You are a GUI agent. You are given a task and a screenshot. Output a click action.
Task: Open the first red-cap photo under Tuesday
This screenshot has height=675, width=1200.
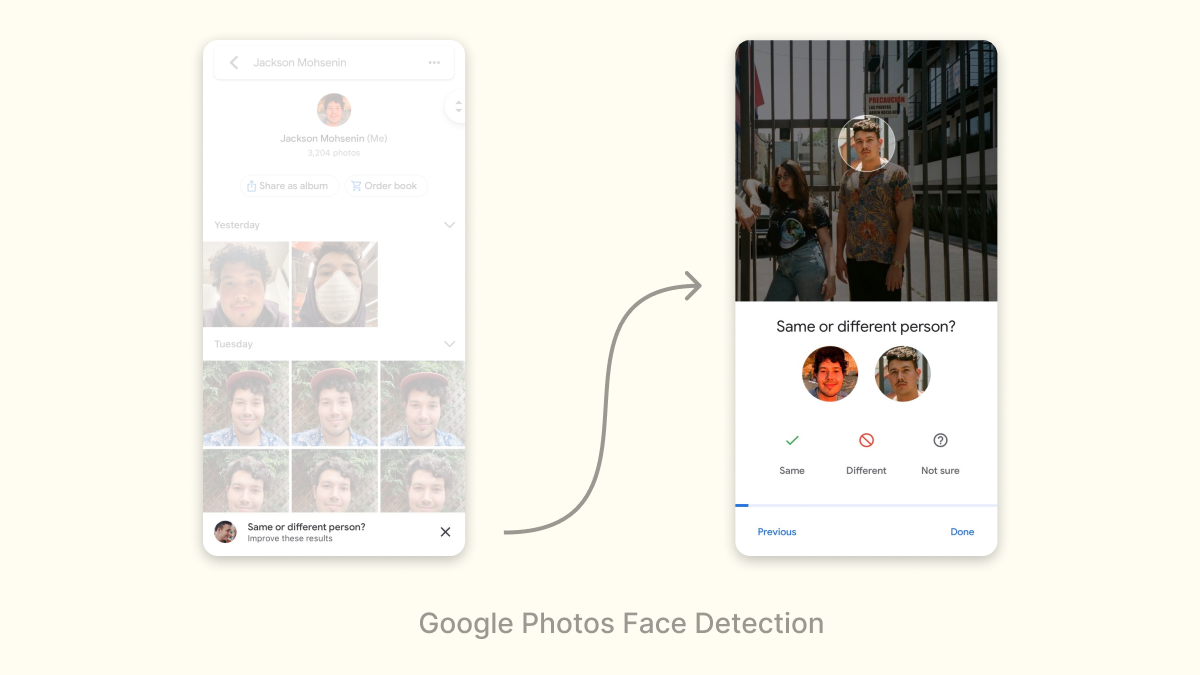tap(246, 404)
